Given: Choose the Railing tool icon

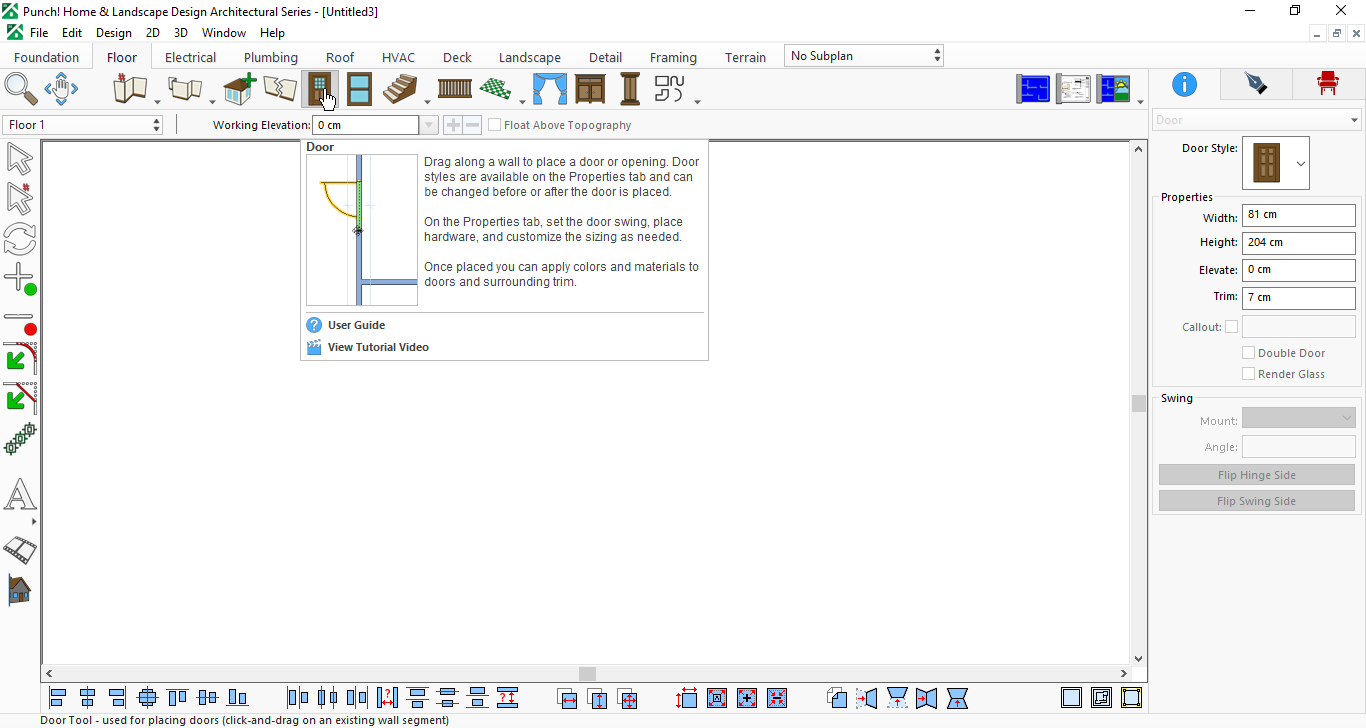Looking at the screenshot, I should tap(455, 89).
